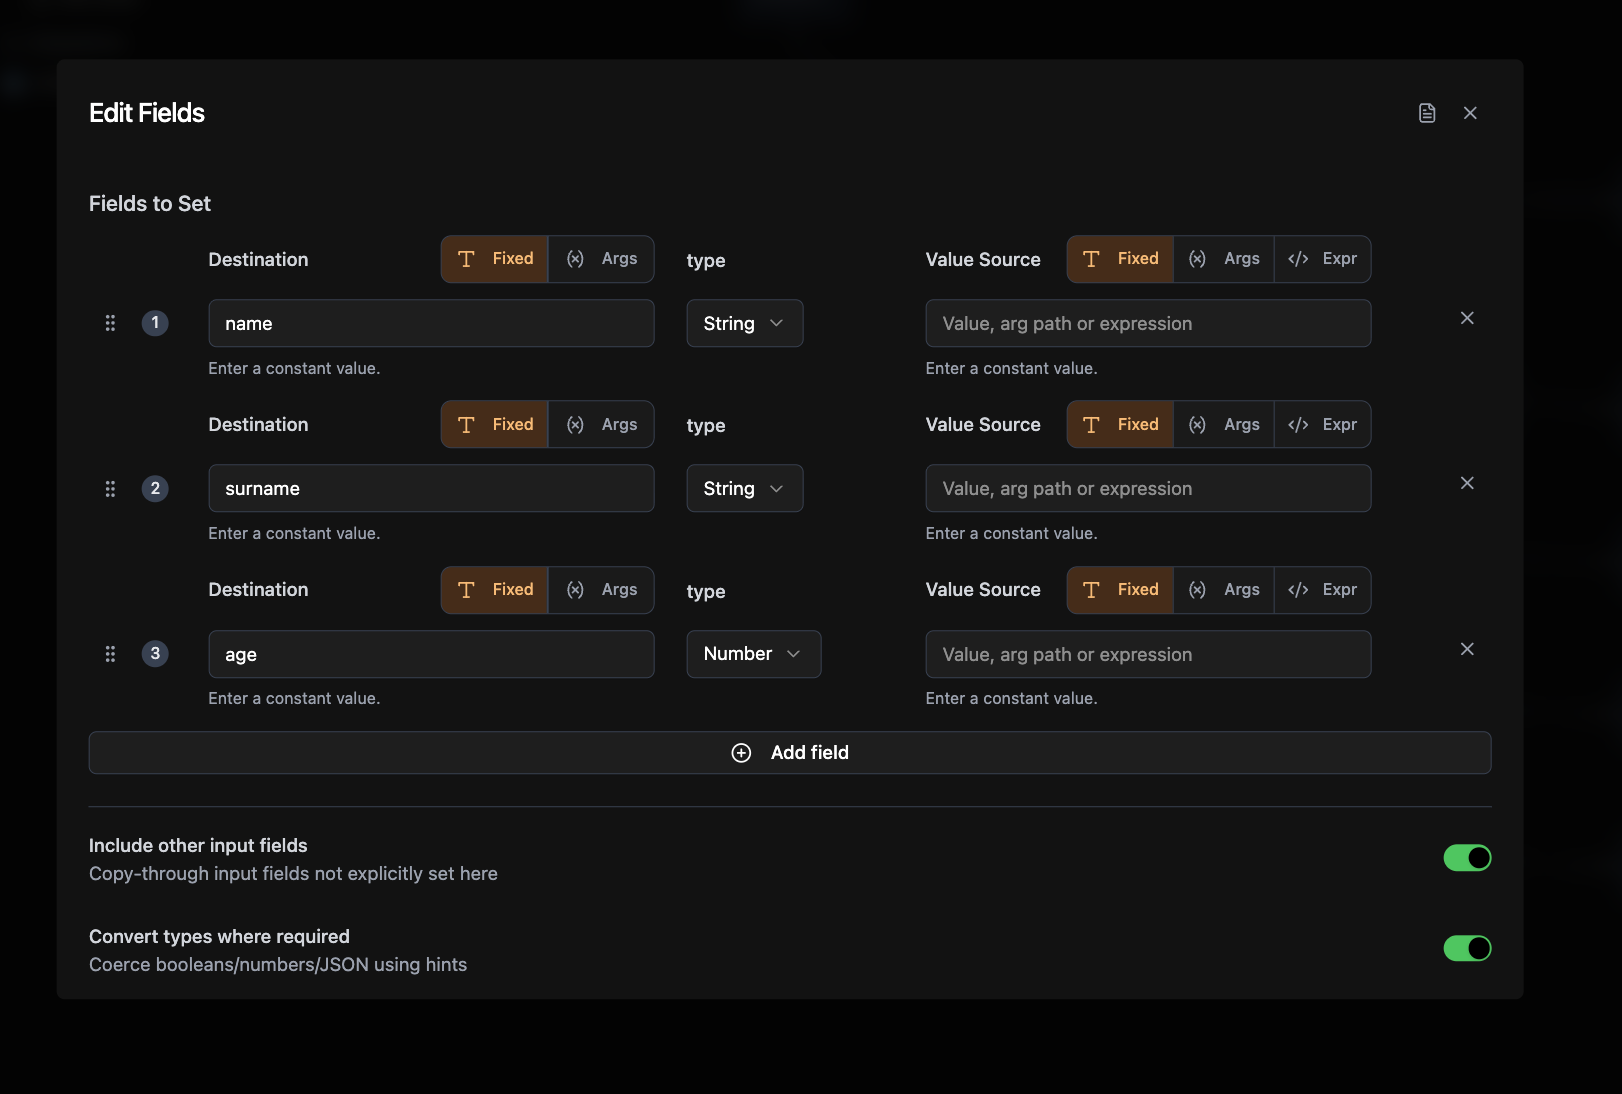Select Args destination mode for name row
This screenshot has width=1622, height=1094.
coord(601,259)
